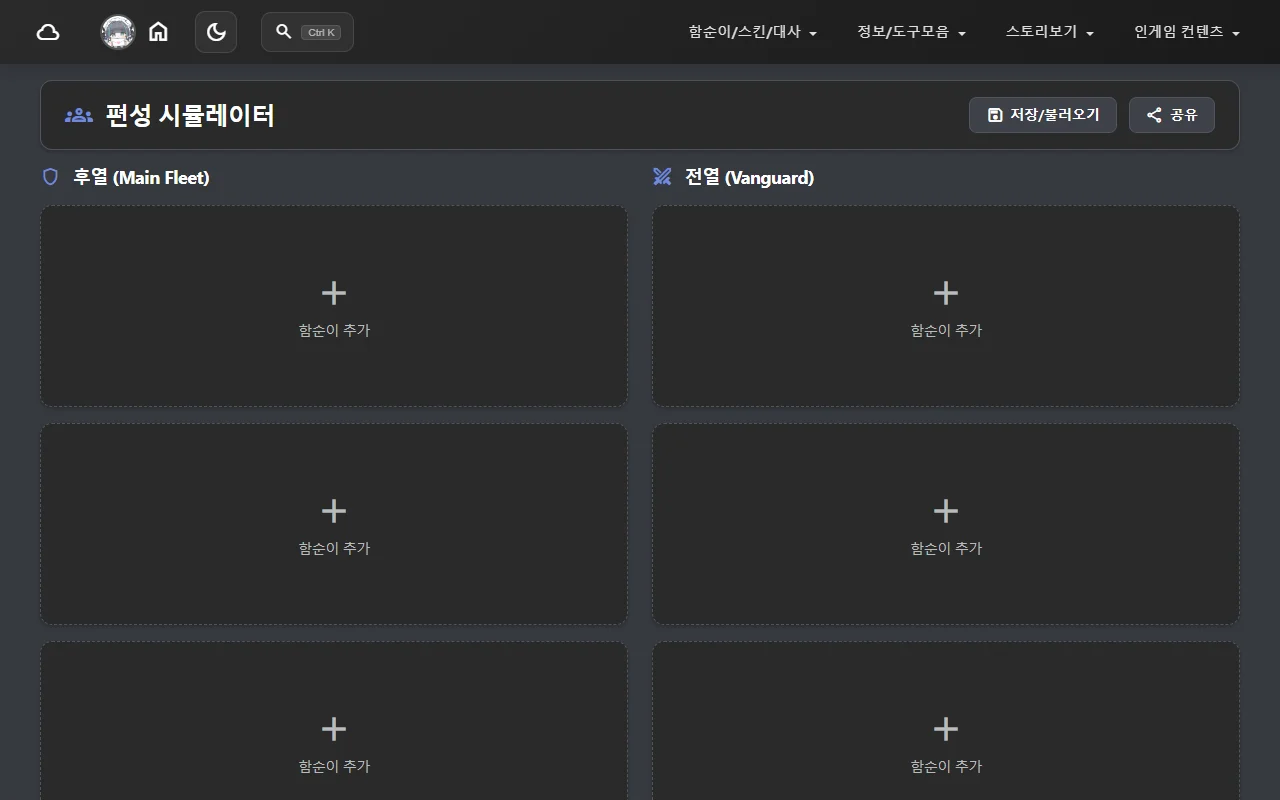Click the 저장/불러오기 button
This screenshot has width=1280, height=800.
(x=1043, y=115)
